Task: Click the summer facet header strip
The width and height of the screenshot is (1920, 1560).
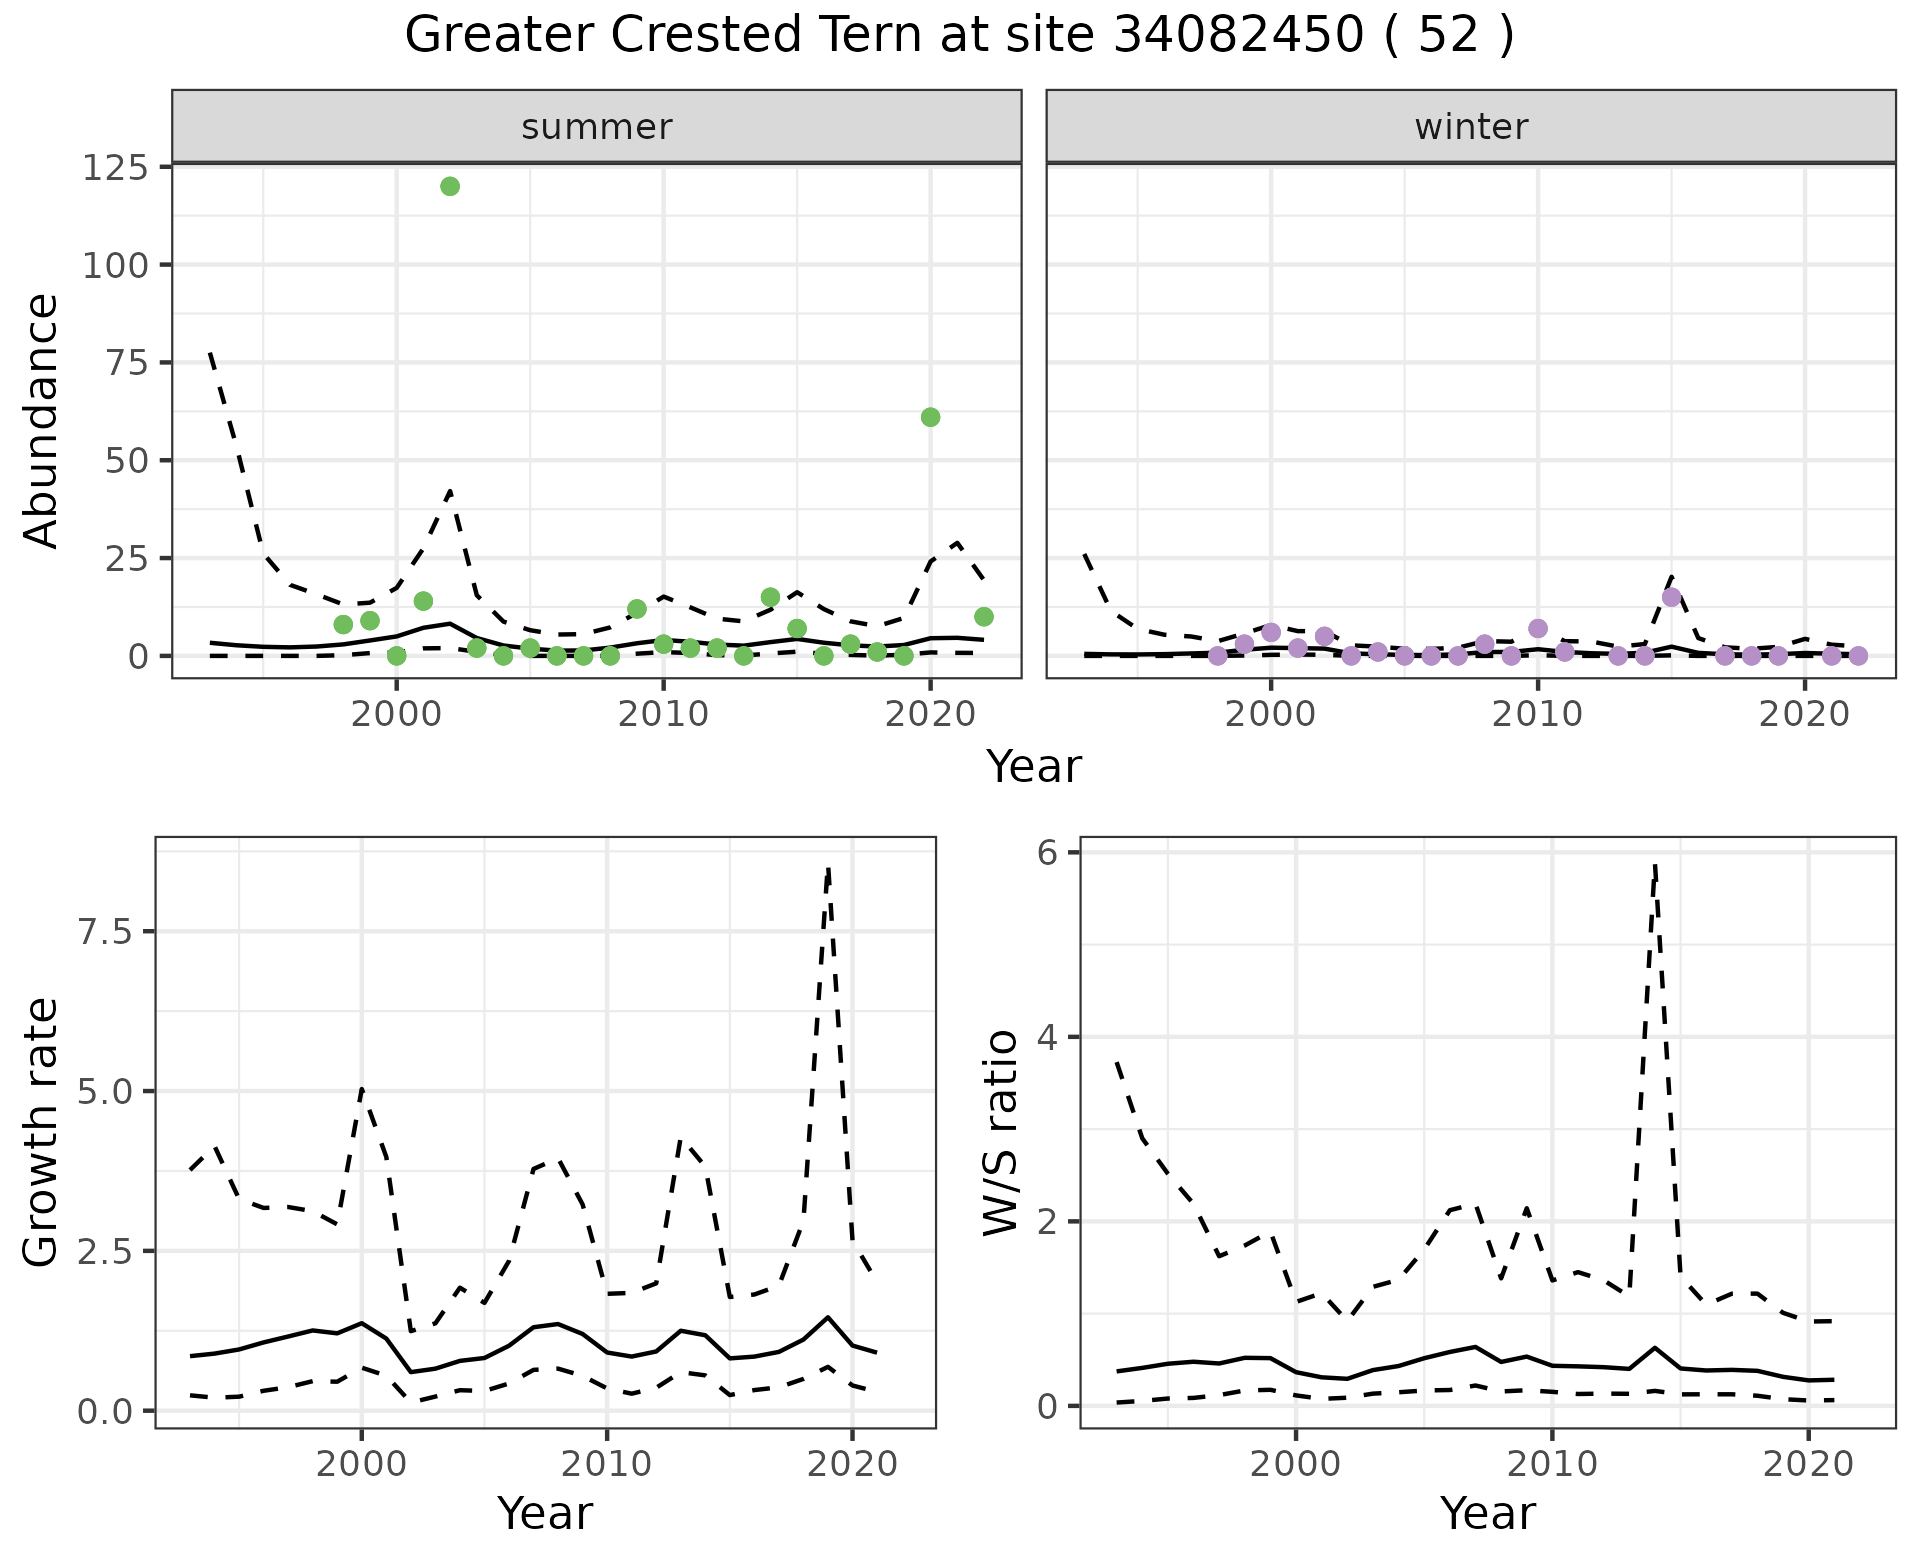Action: click(596, 127)
